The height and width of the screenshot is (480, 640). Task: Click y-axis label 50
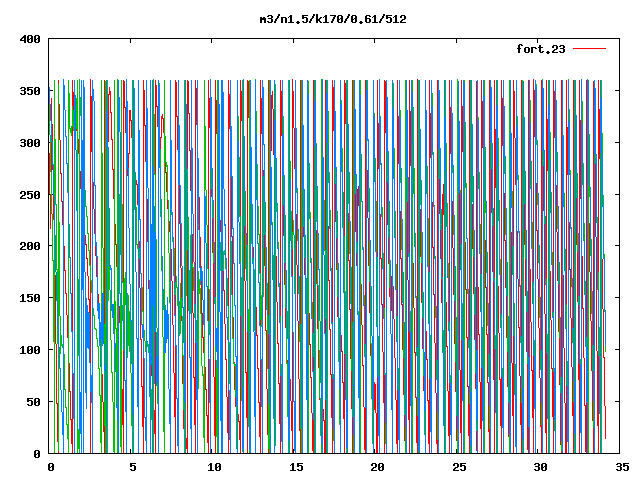point(34,402)
